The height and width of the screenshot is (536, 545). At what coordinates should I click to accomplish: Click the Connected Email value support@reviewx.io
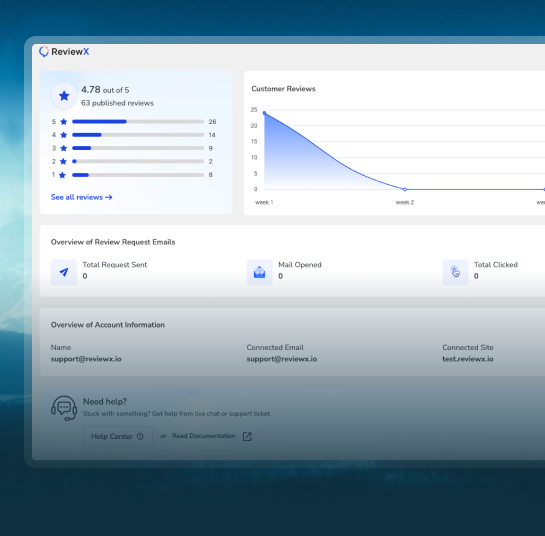[282, 359]
